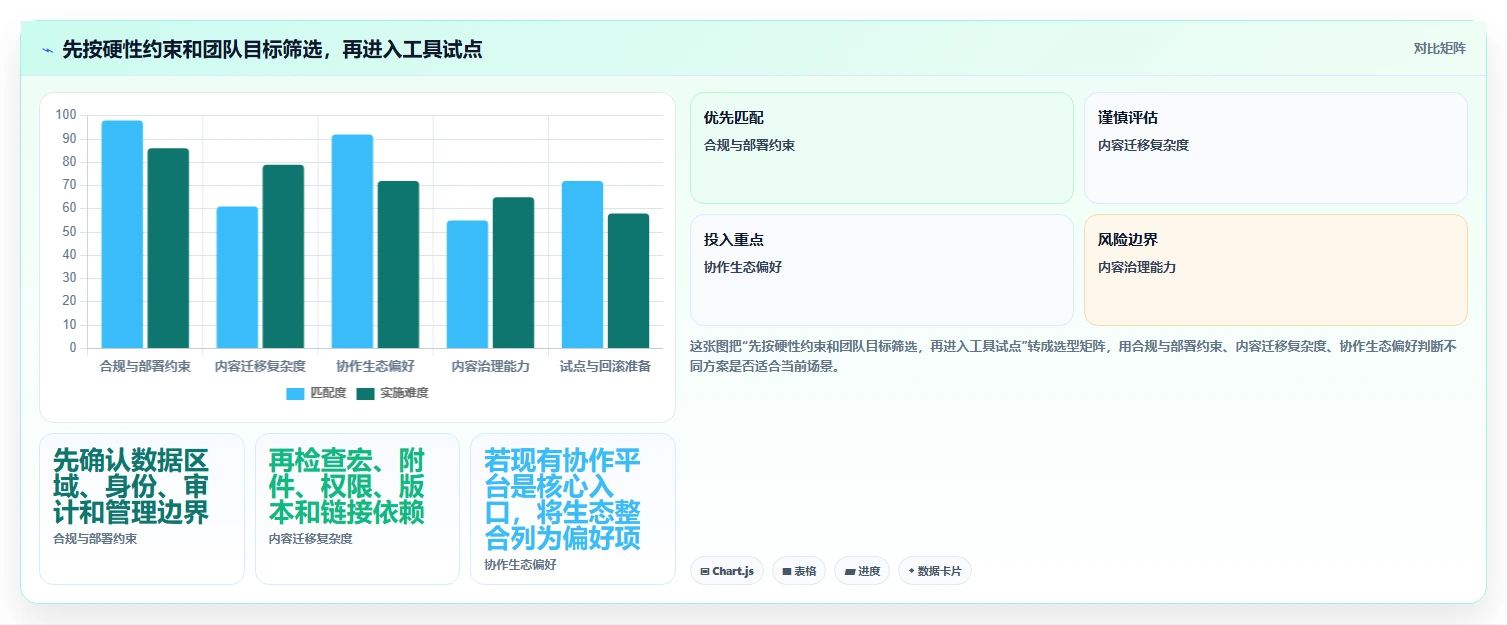Click the description paragraph starting with 这张图把

click(1078, 356)
